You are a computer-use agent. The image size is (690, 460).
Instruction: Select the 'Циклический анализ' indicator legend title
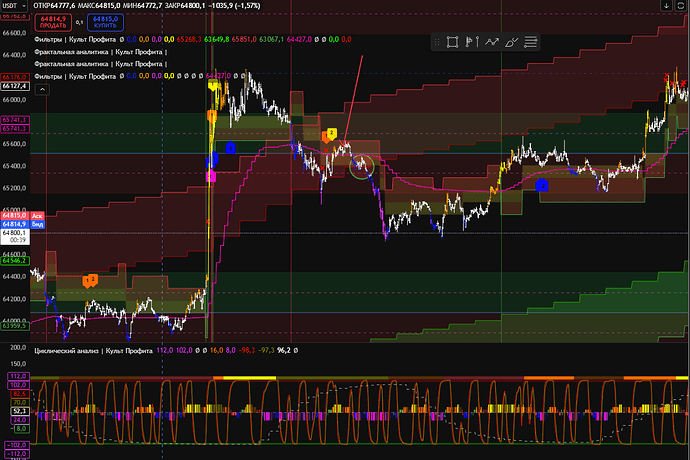[92, 349]
